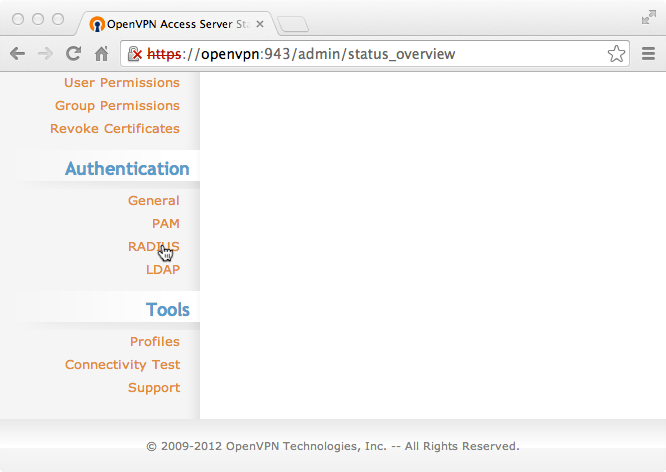Open Group Permissions page
Viewport: 666px width, 472px height.
117,105
